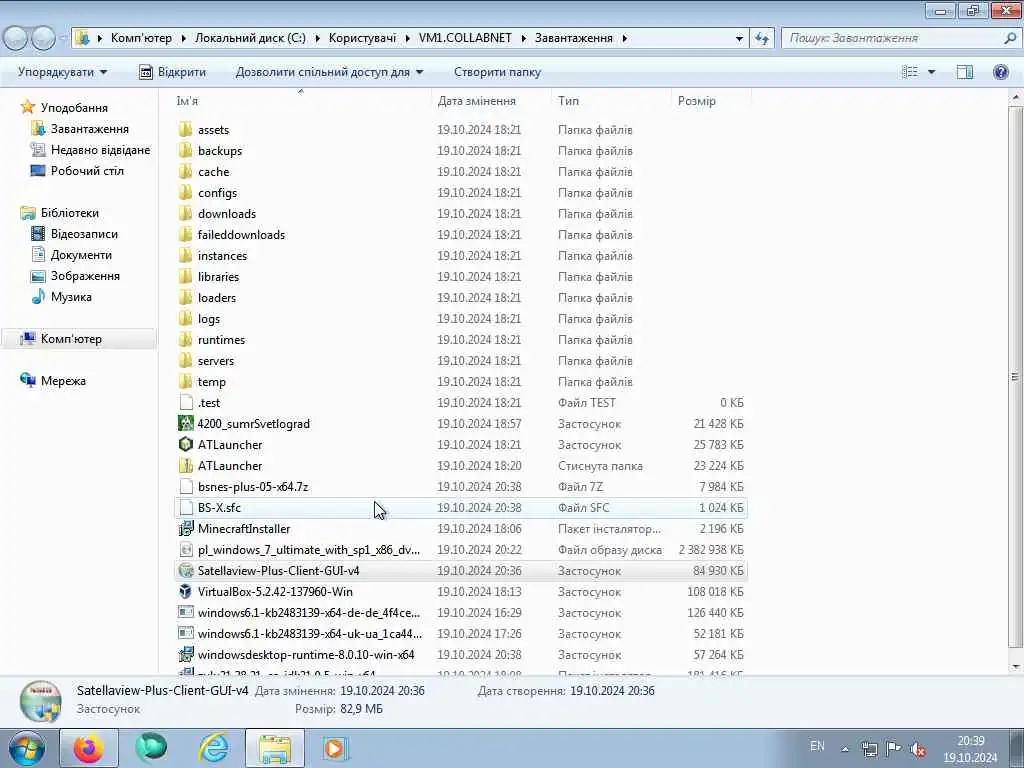
Task: Click the Створити папку button
Action: click(497, 72)
